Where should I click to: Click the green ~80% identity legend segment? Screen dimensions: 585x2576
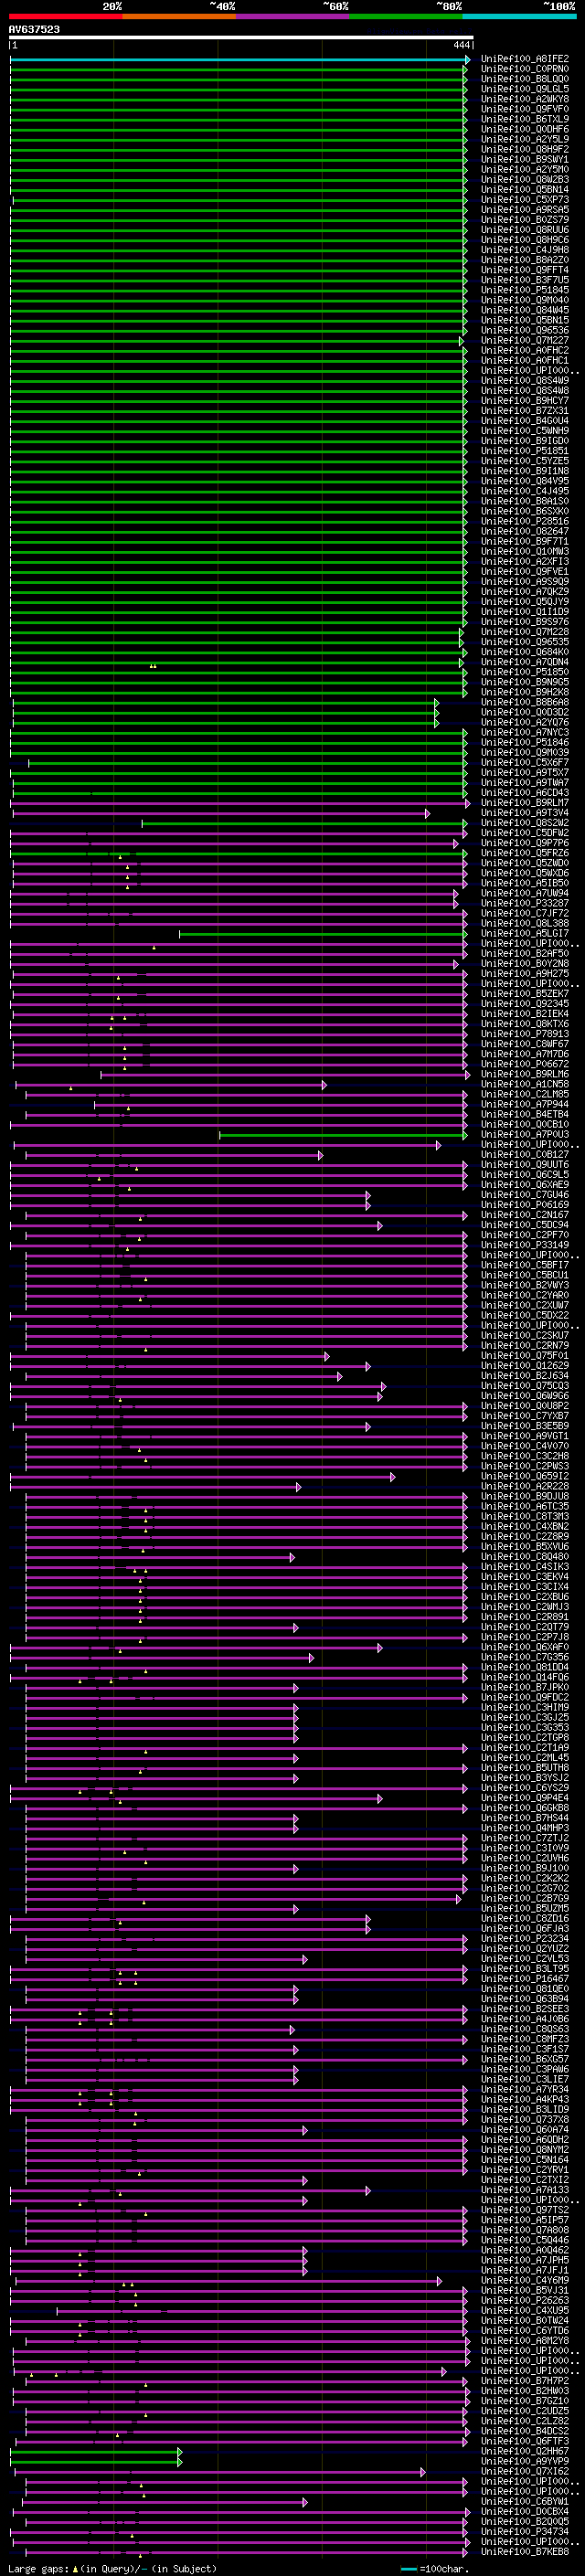406,16
